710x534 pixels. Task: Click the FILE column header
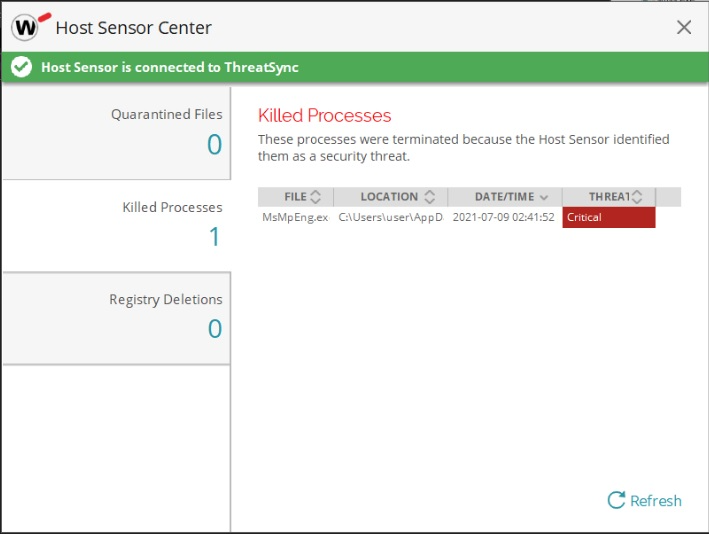click(x=295, y=197)
